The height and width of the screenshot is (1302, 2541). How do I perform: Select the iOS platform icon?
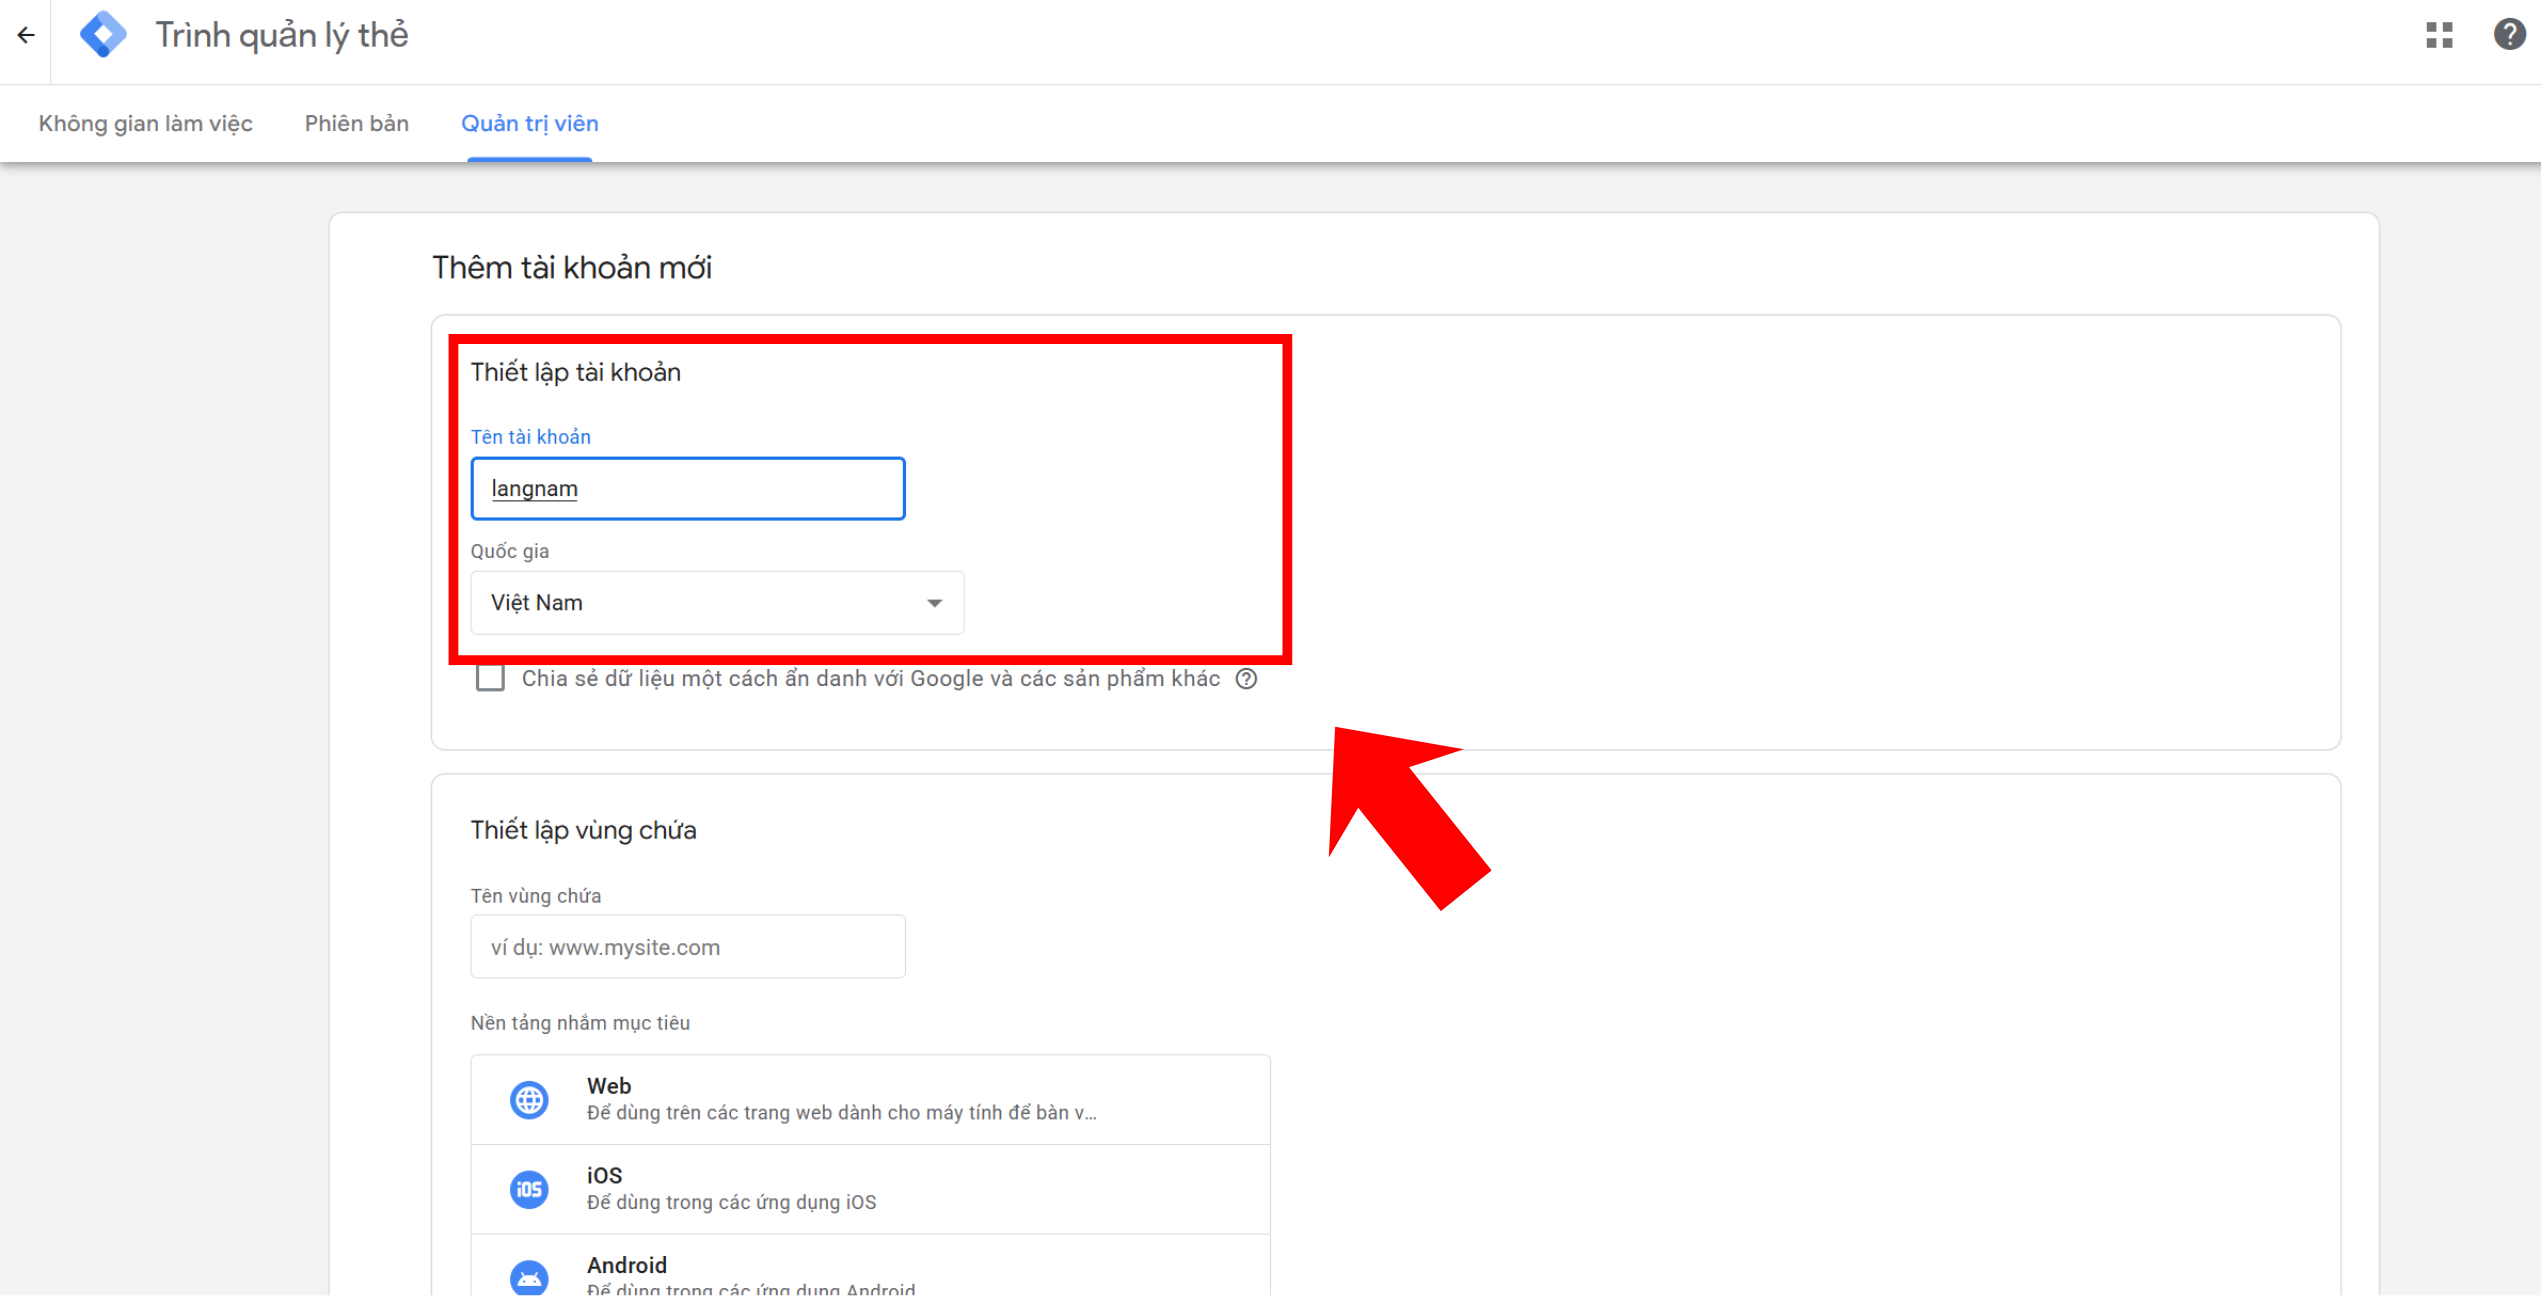529,1190
